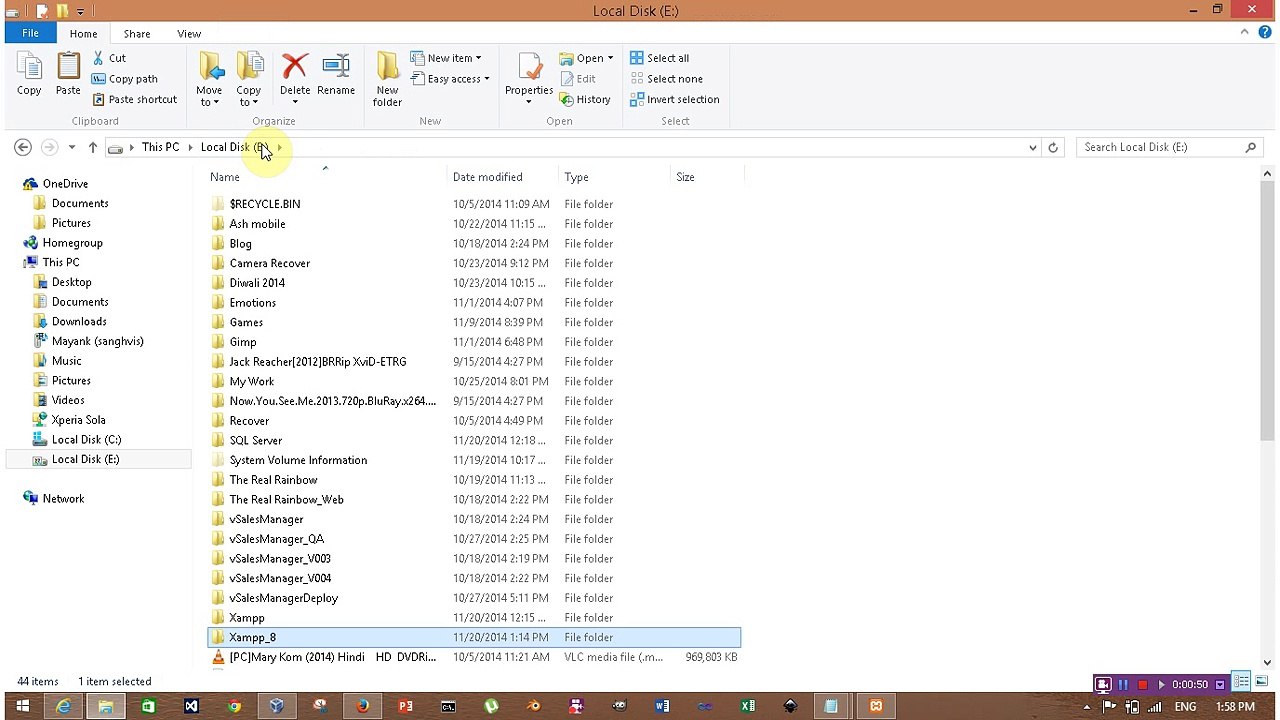Expand the arrow next to the Open button
Screen dimensions: 1280x720
coord(610,58)
